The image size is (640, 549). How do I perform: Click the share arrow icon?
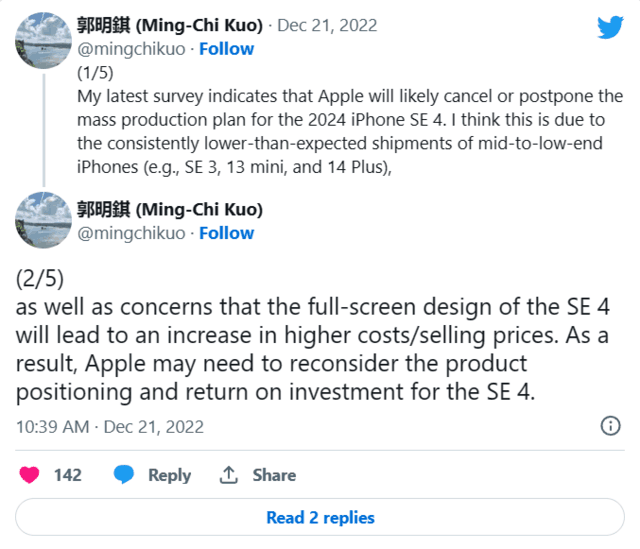[228, 475]
